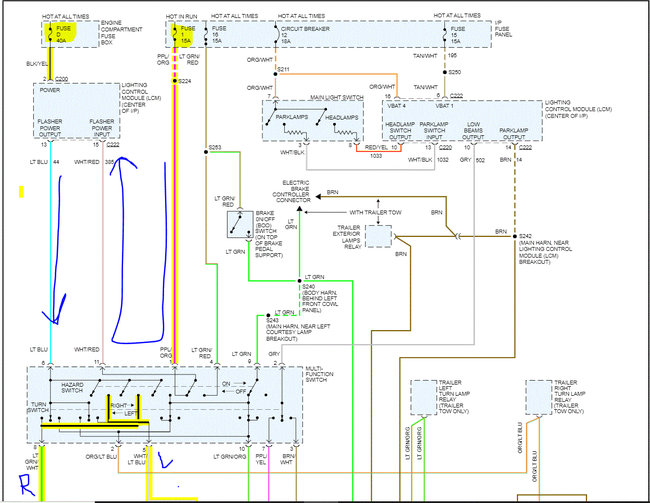The width and height of the screenshot is (650, 503).
Task: Click the RED/YEL wire label
Action: point(376,147)
